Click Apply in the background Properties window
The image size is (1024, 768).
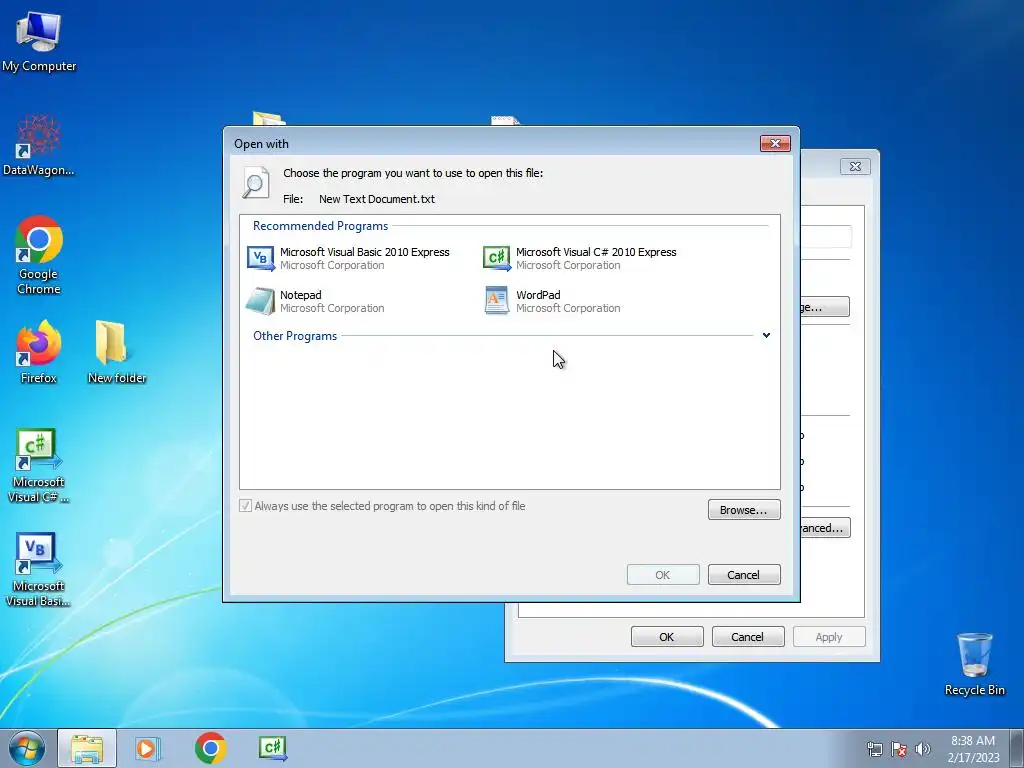click(829, 637)
